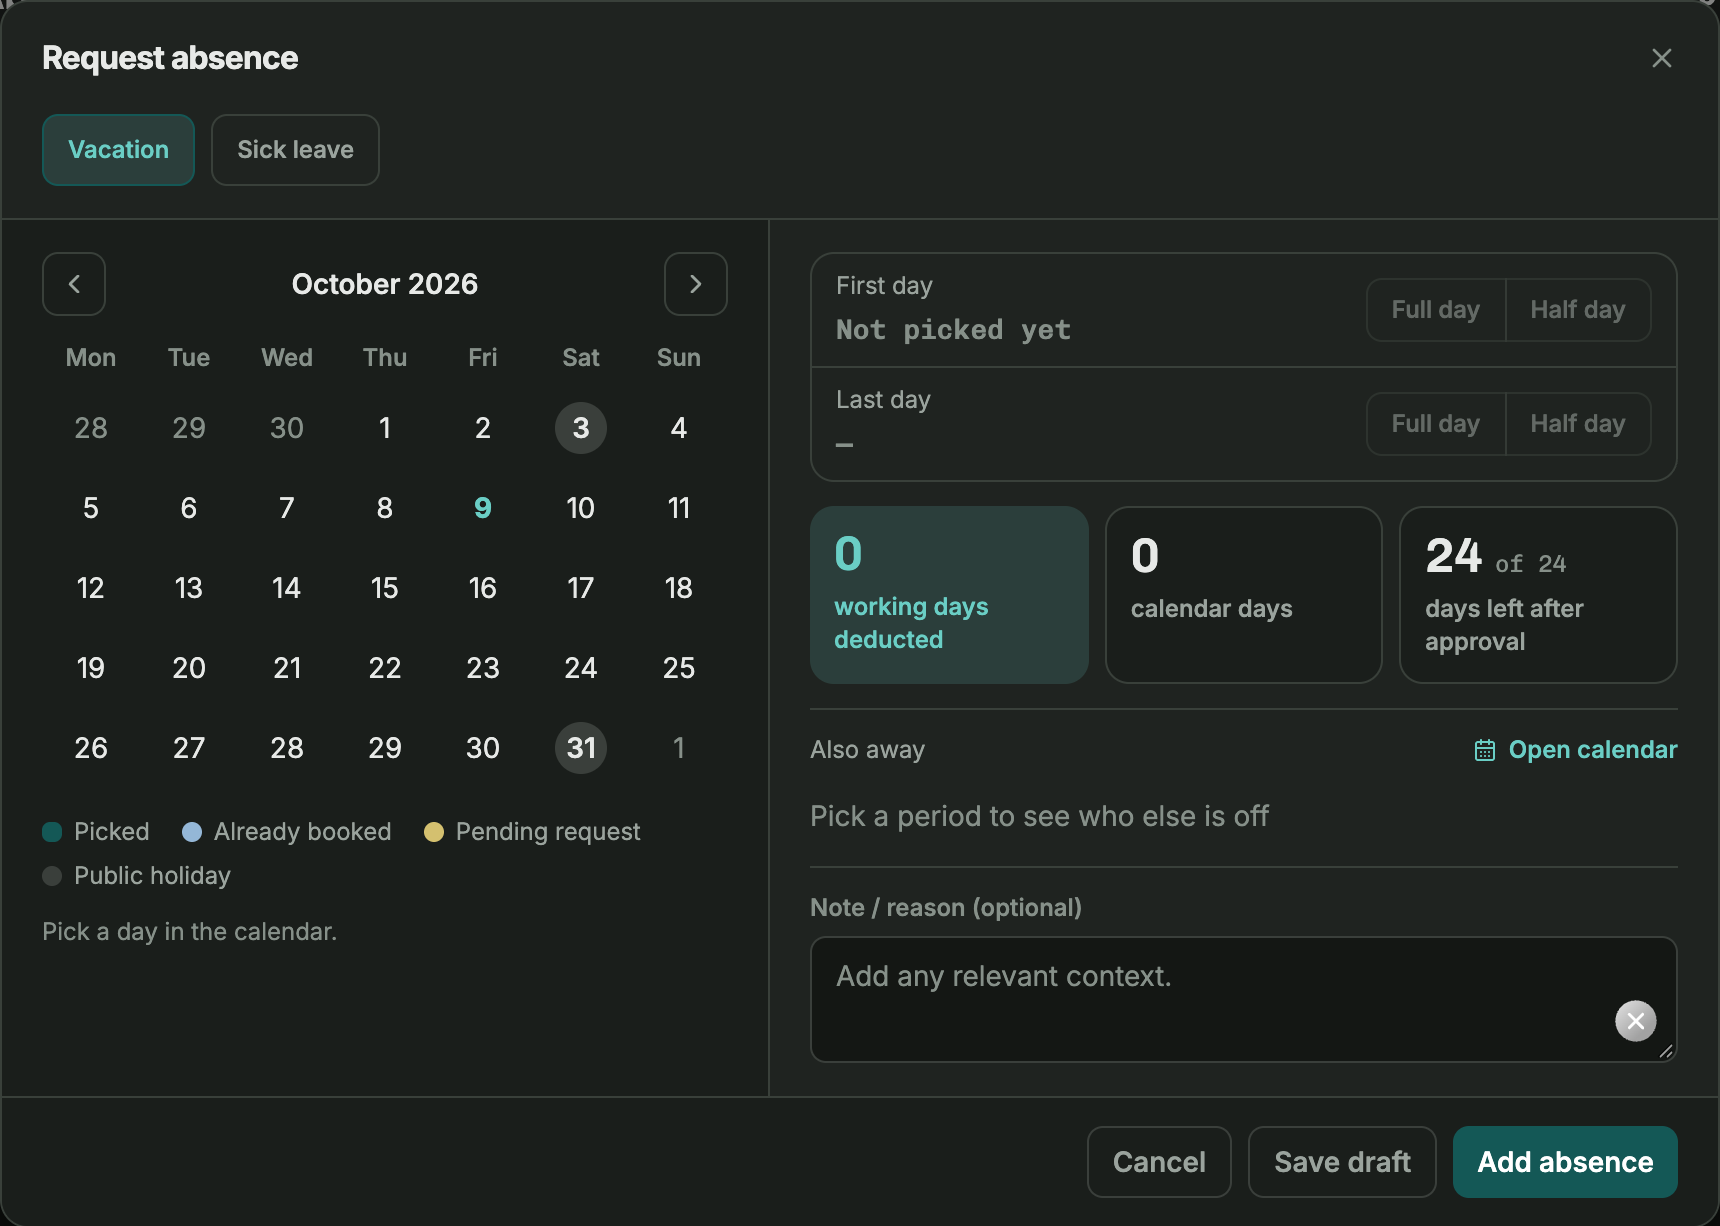Click November 1 trailing date
The image size is (1720, 1226).
pos(679,748)
